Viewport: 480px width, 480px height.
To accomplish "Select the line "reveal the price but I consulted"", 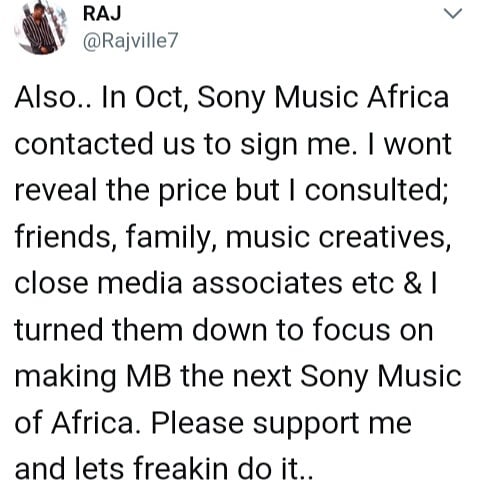I will [232, 191].
